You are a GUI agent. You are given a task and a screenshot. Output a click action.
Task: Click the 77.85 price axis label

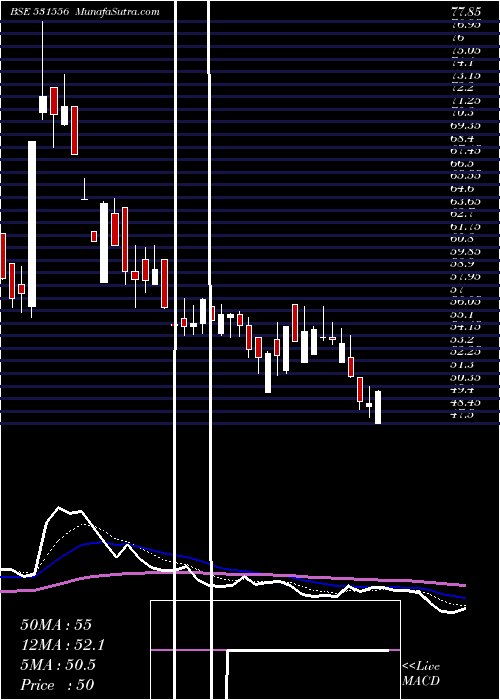pyautogui.click(x=466, y=12)
